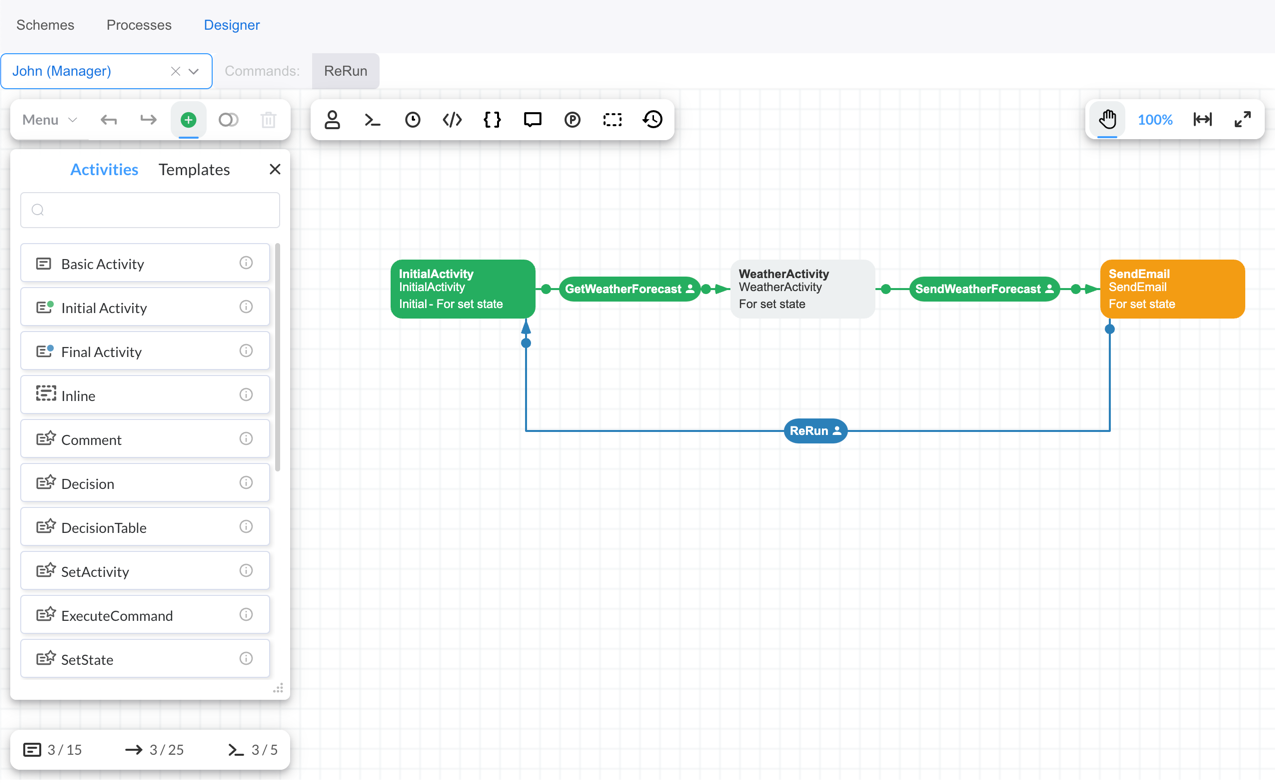Select Basic Activity list item
The image size is (1275, 783).
tap(145, 263)
